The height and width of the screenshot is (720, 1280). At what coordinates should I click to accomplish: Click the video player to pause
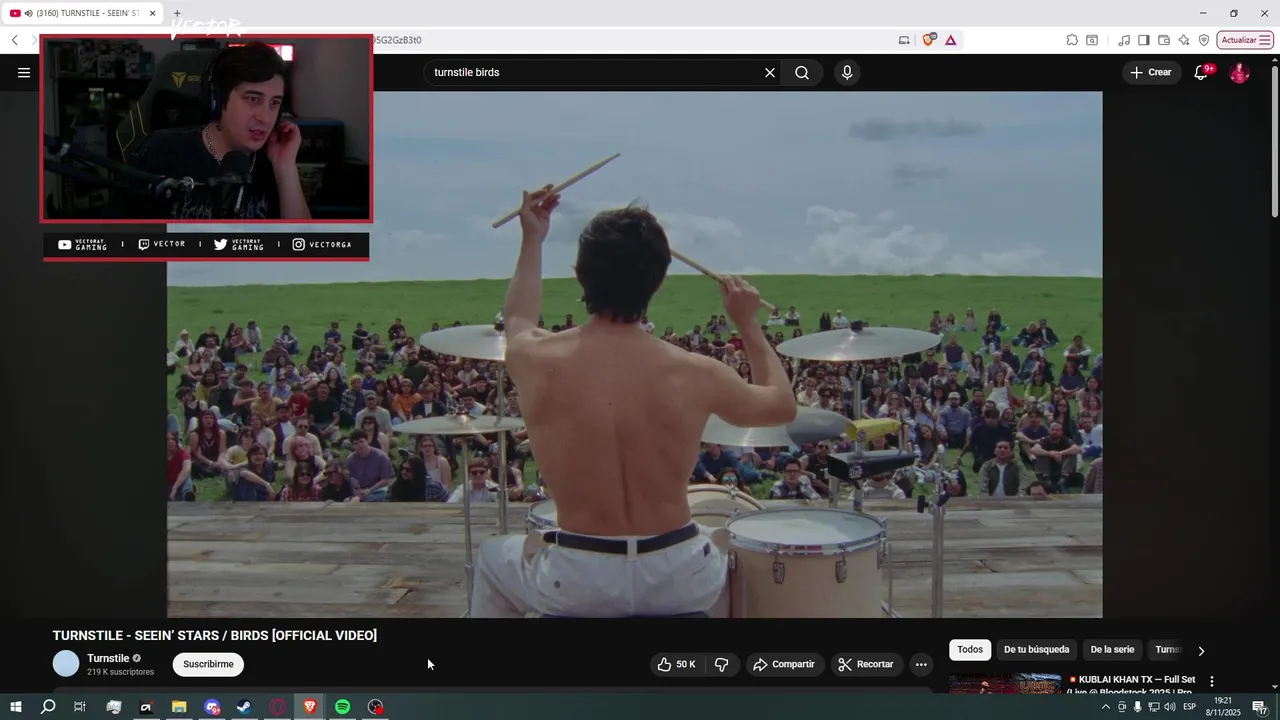[635, 355]
